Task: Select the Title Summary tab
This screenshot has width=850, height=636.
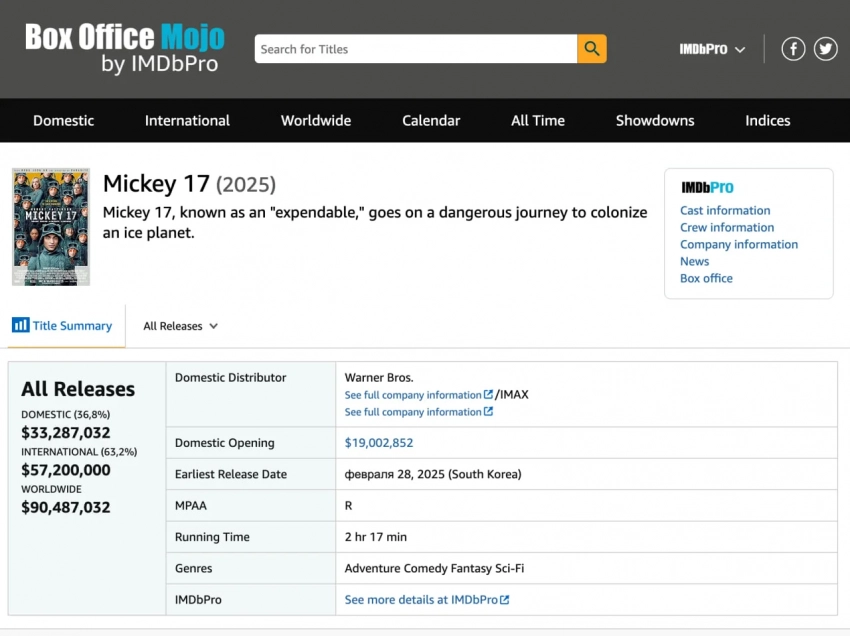Action: 63,326
